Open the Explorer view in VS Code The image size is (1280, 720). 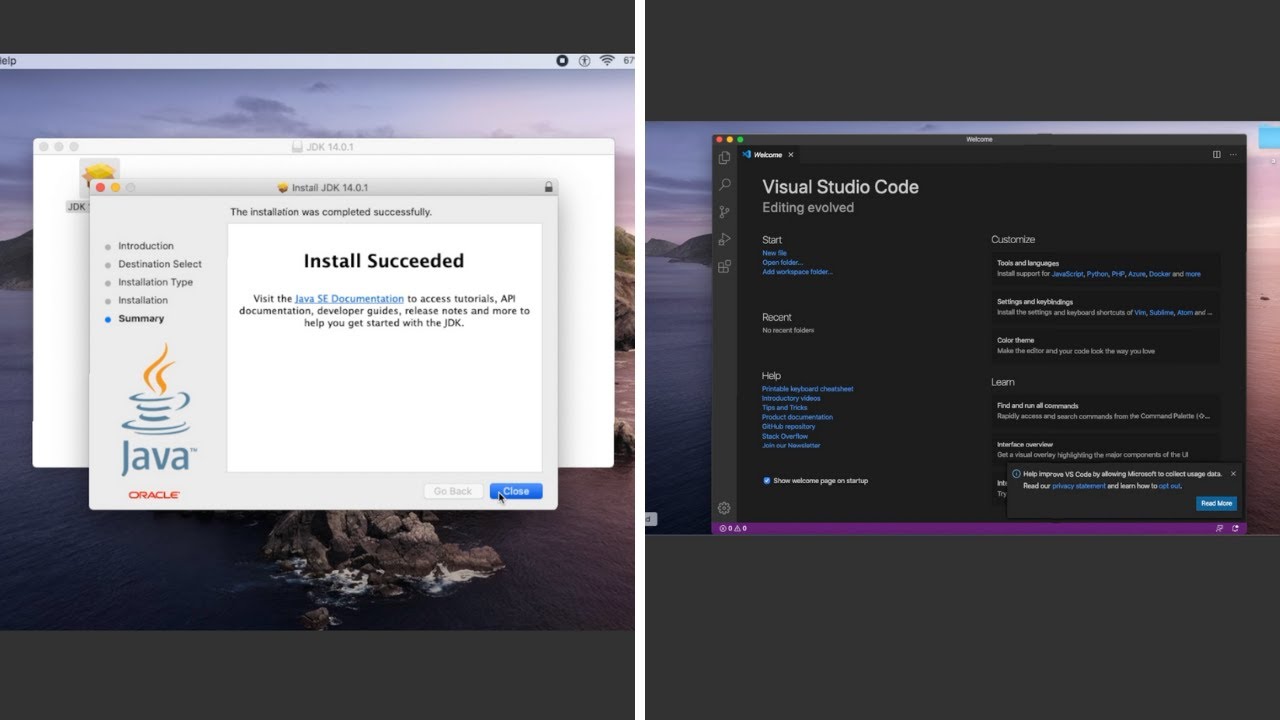[724, 158]
